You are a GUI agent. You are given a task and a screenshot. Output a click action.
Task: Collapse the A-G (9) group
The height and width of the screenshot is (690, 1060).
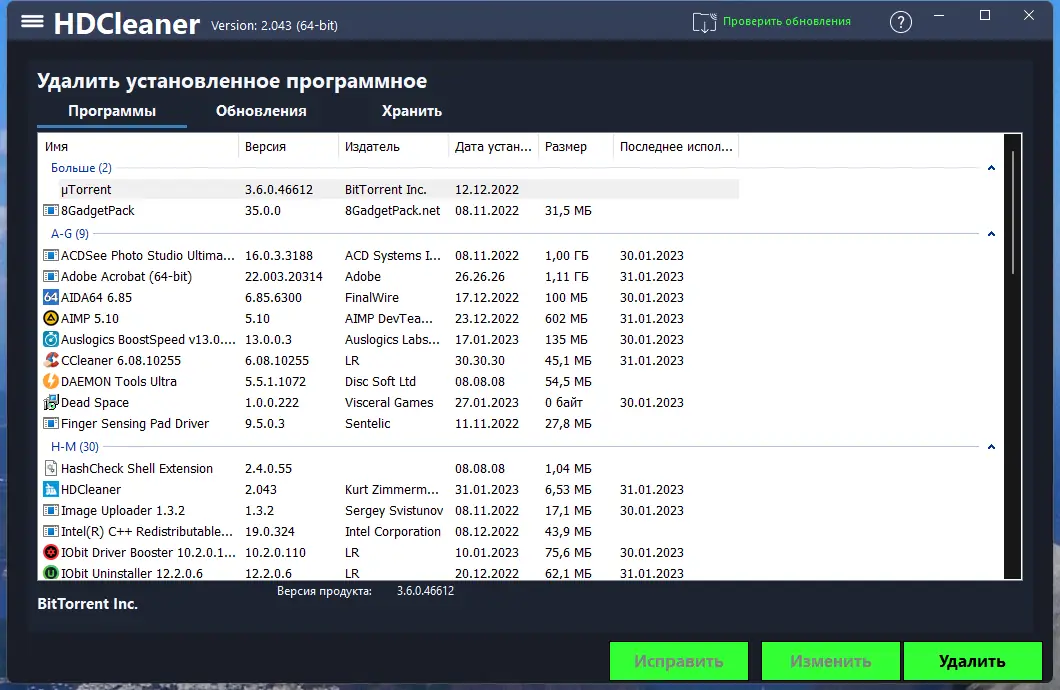991,234
